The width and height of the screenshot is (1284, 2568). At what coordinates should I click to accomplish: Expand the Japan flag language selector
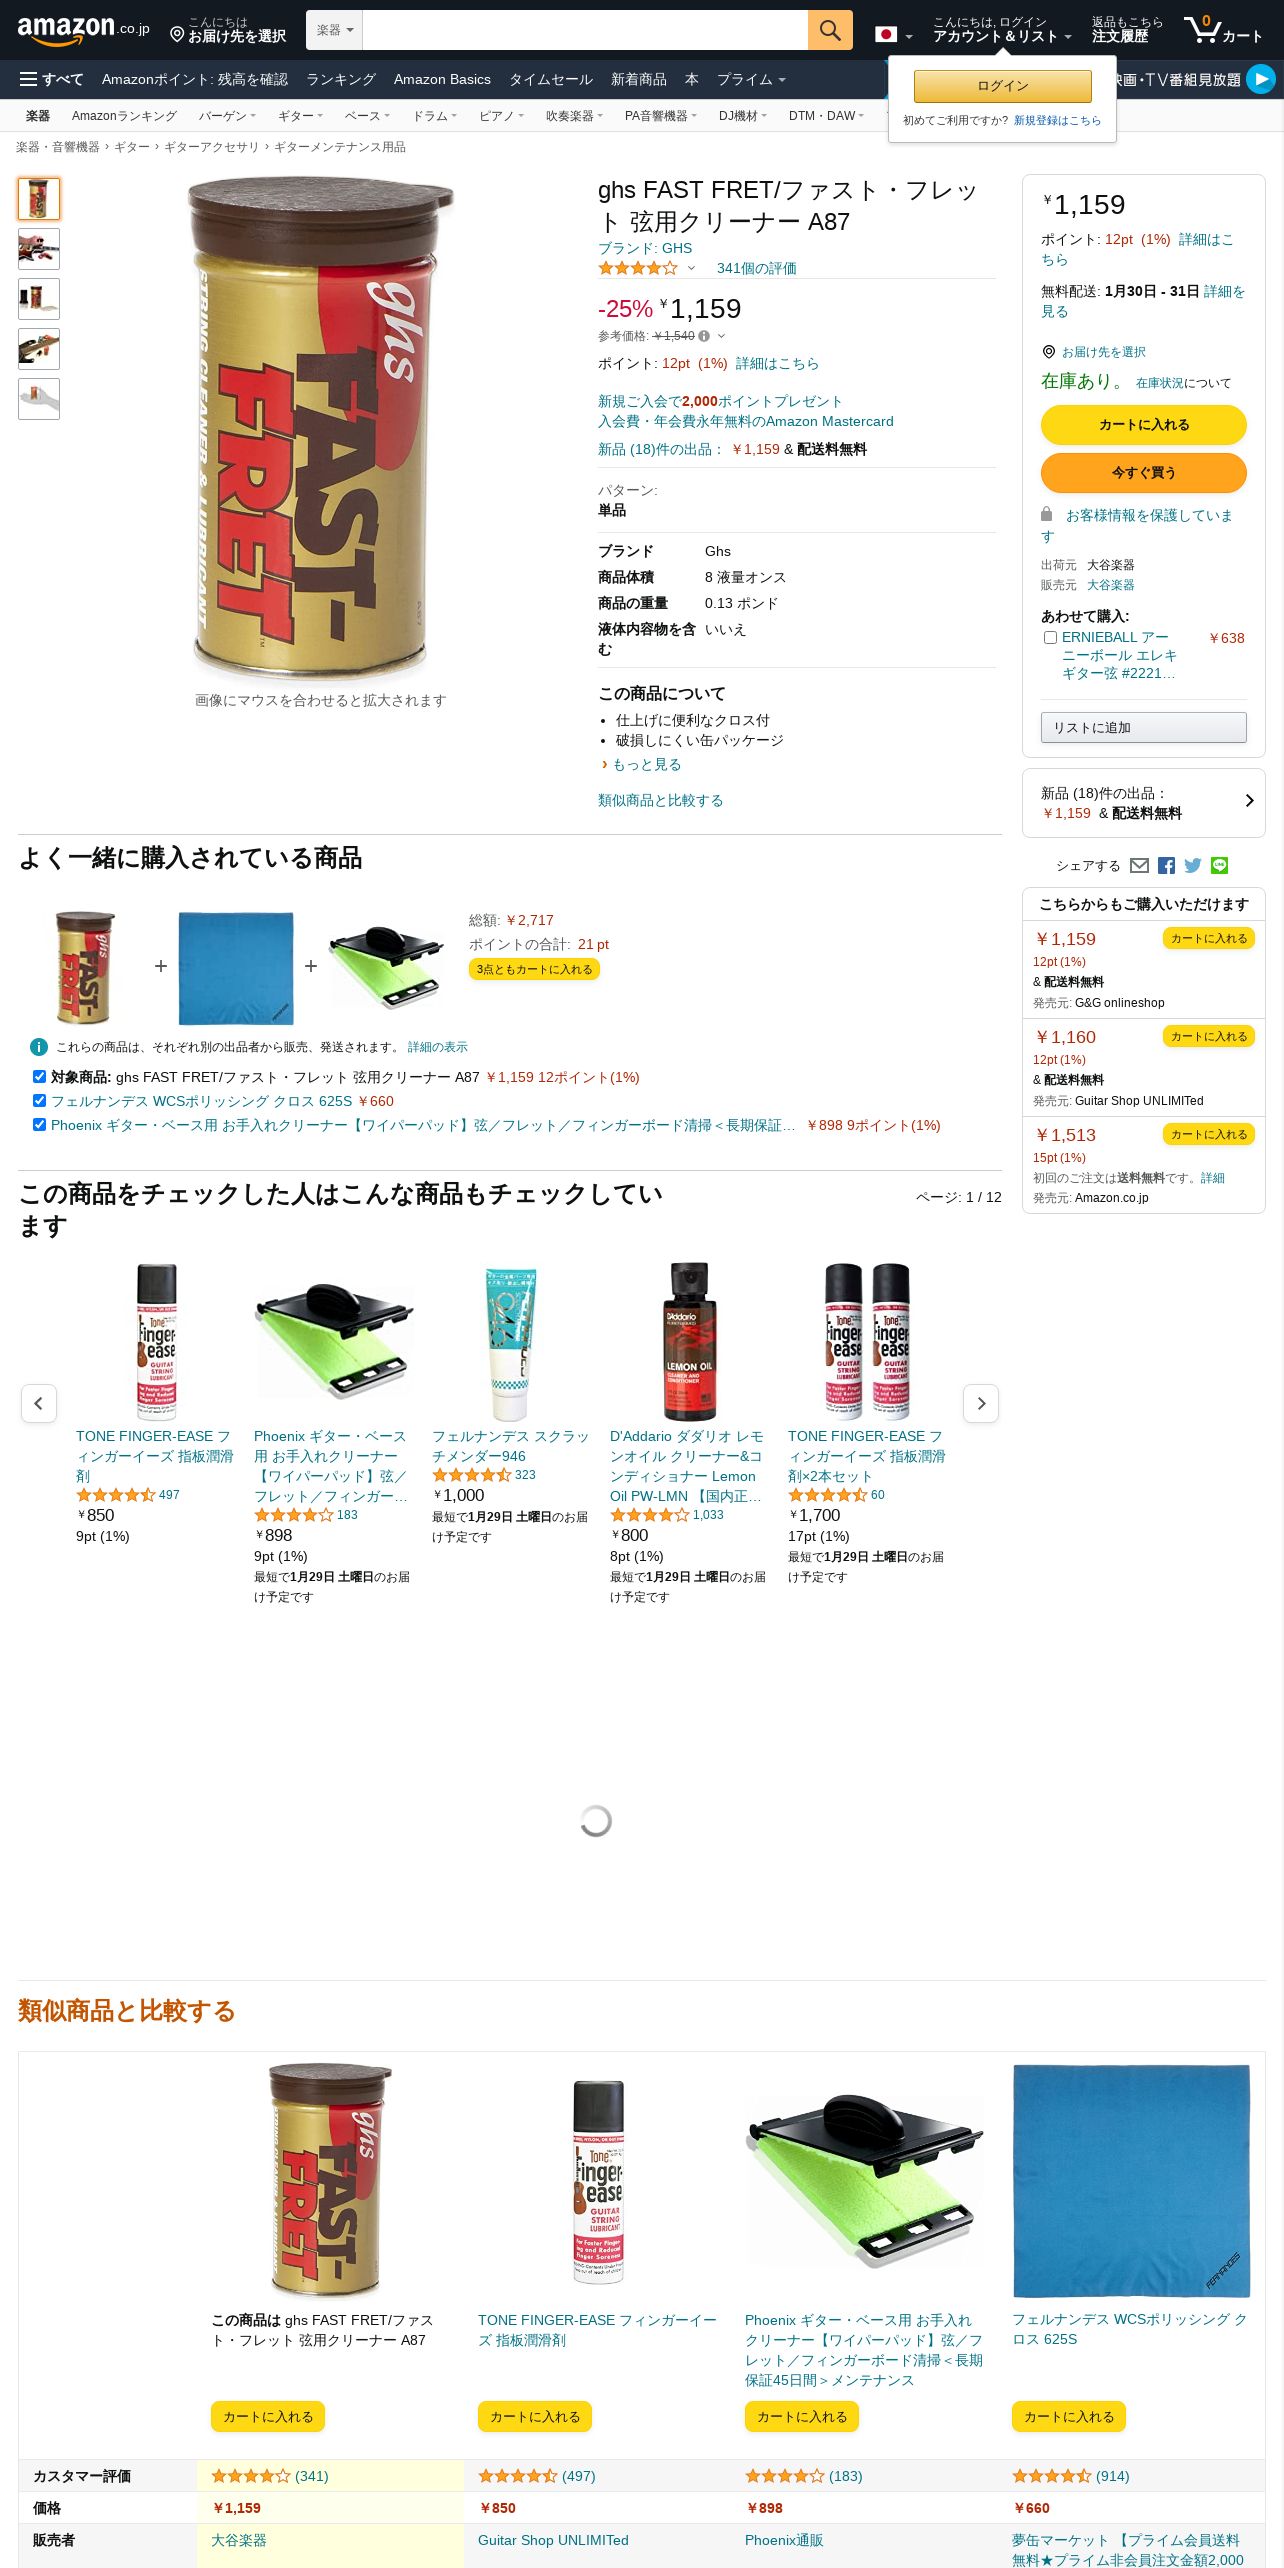[894, 35]
